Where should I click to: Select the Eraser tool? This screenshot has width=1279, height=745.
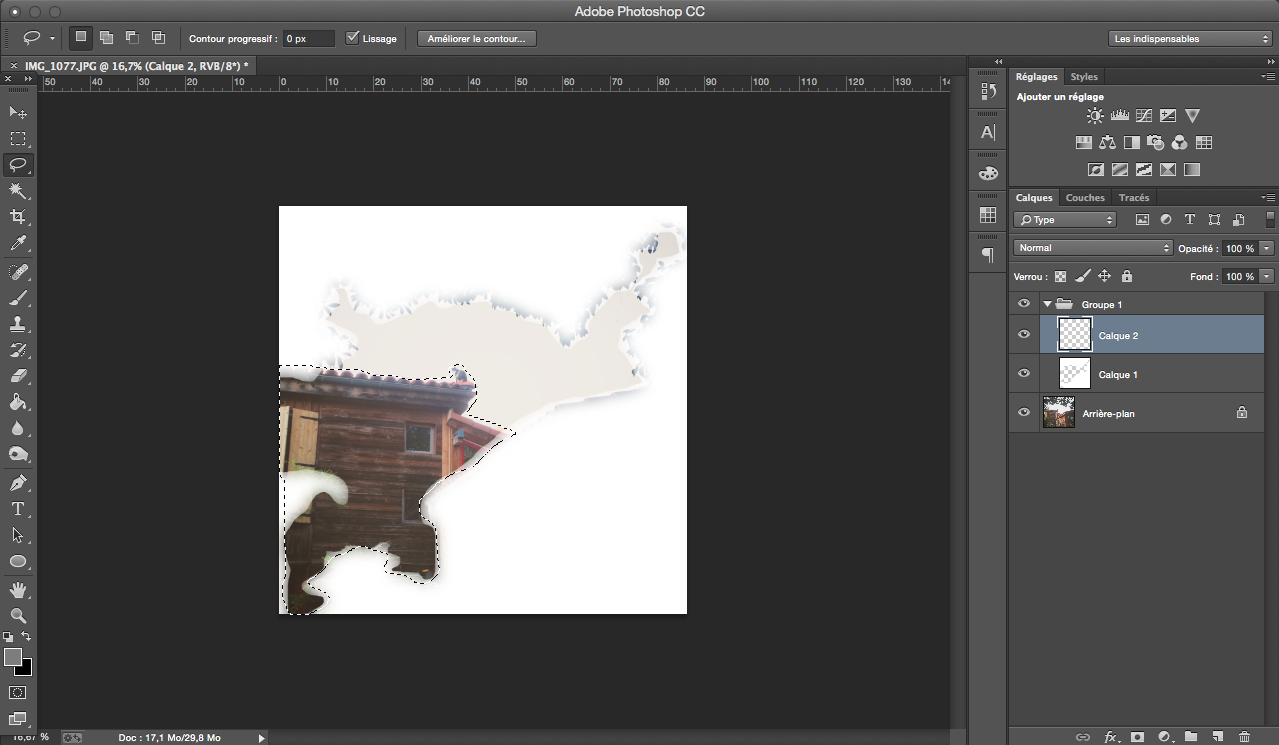(18, 377)
